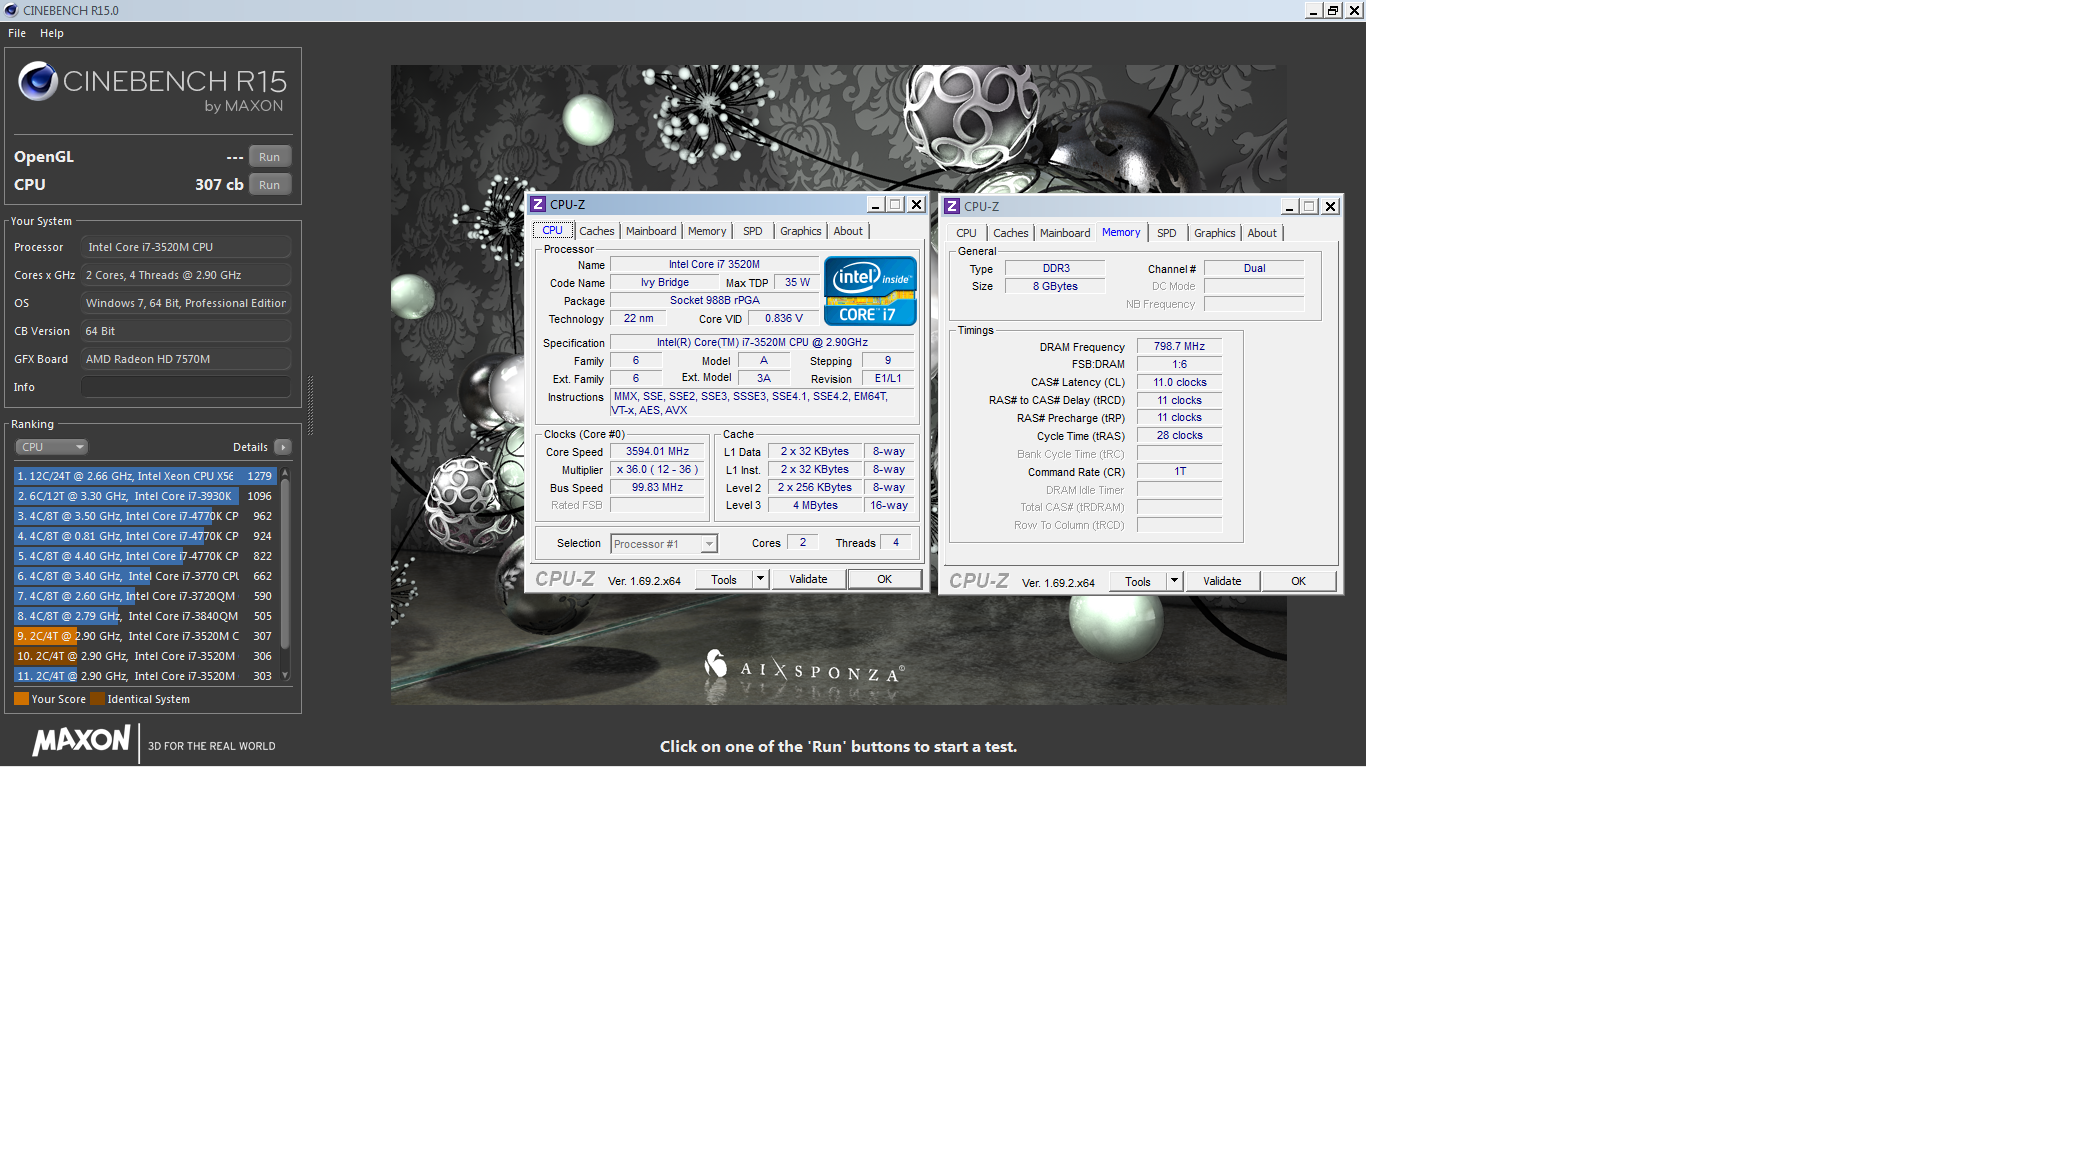Click OK in left CPU-Z window

click(x=884, y=579)
